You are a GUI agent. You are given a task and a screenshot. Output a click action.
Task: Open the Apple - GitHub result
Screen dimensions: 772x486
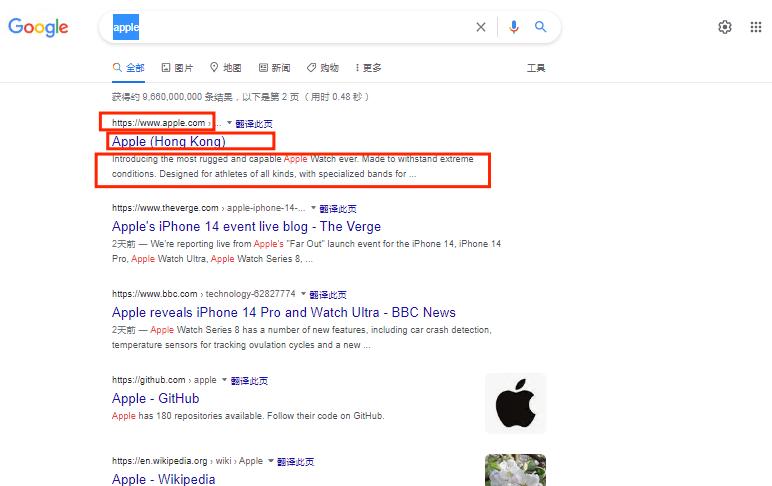[156, 398]
